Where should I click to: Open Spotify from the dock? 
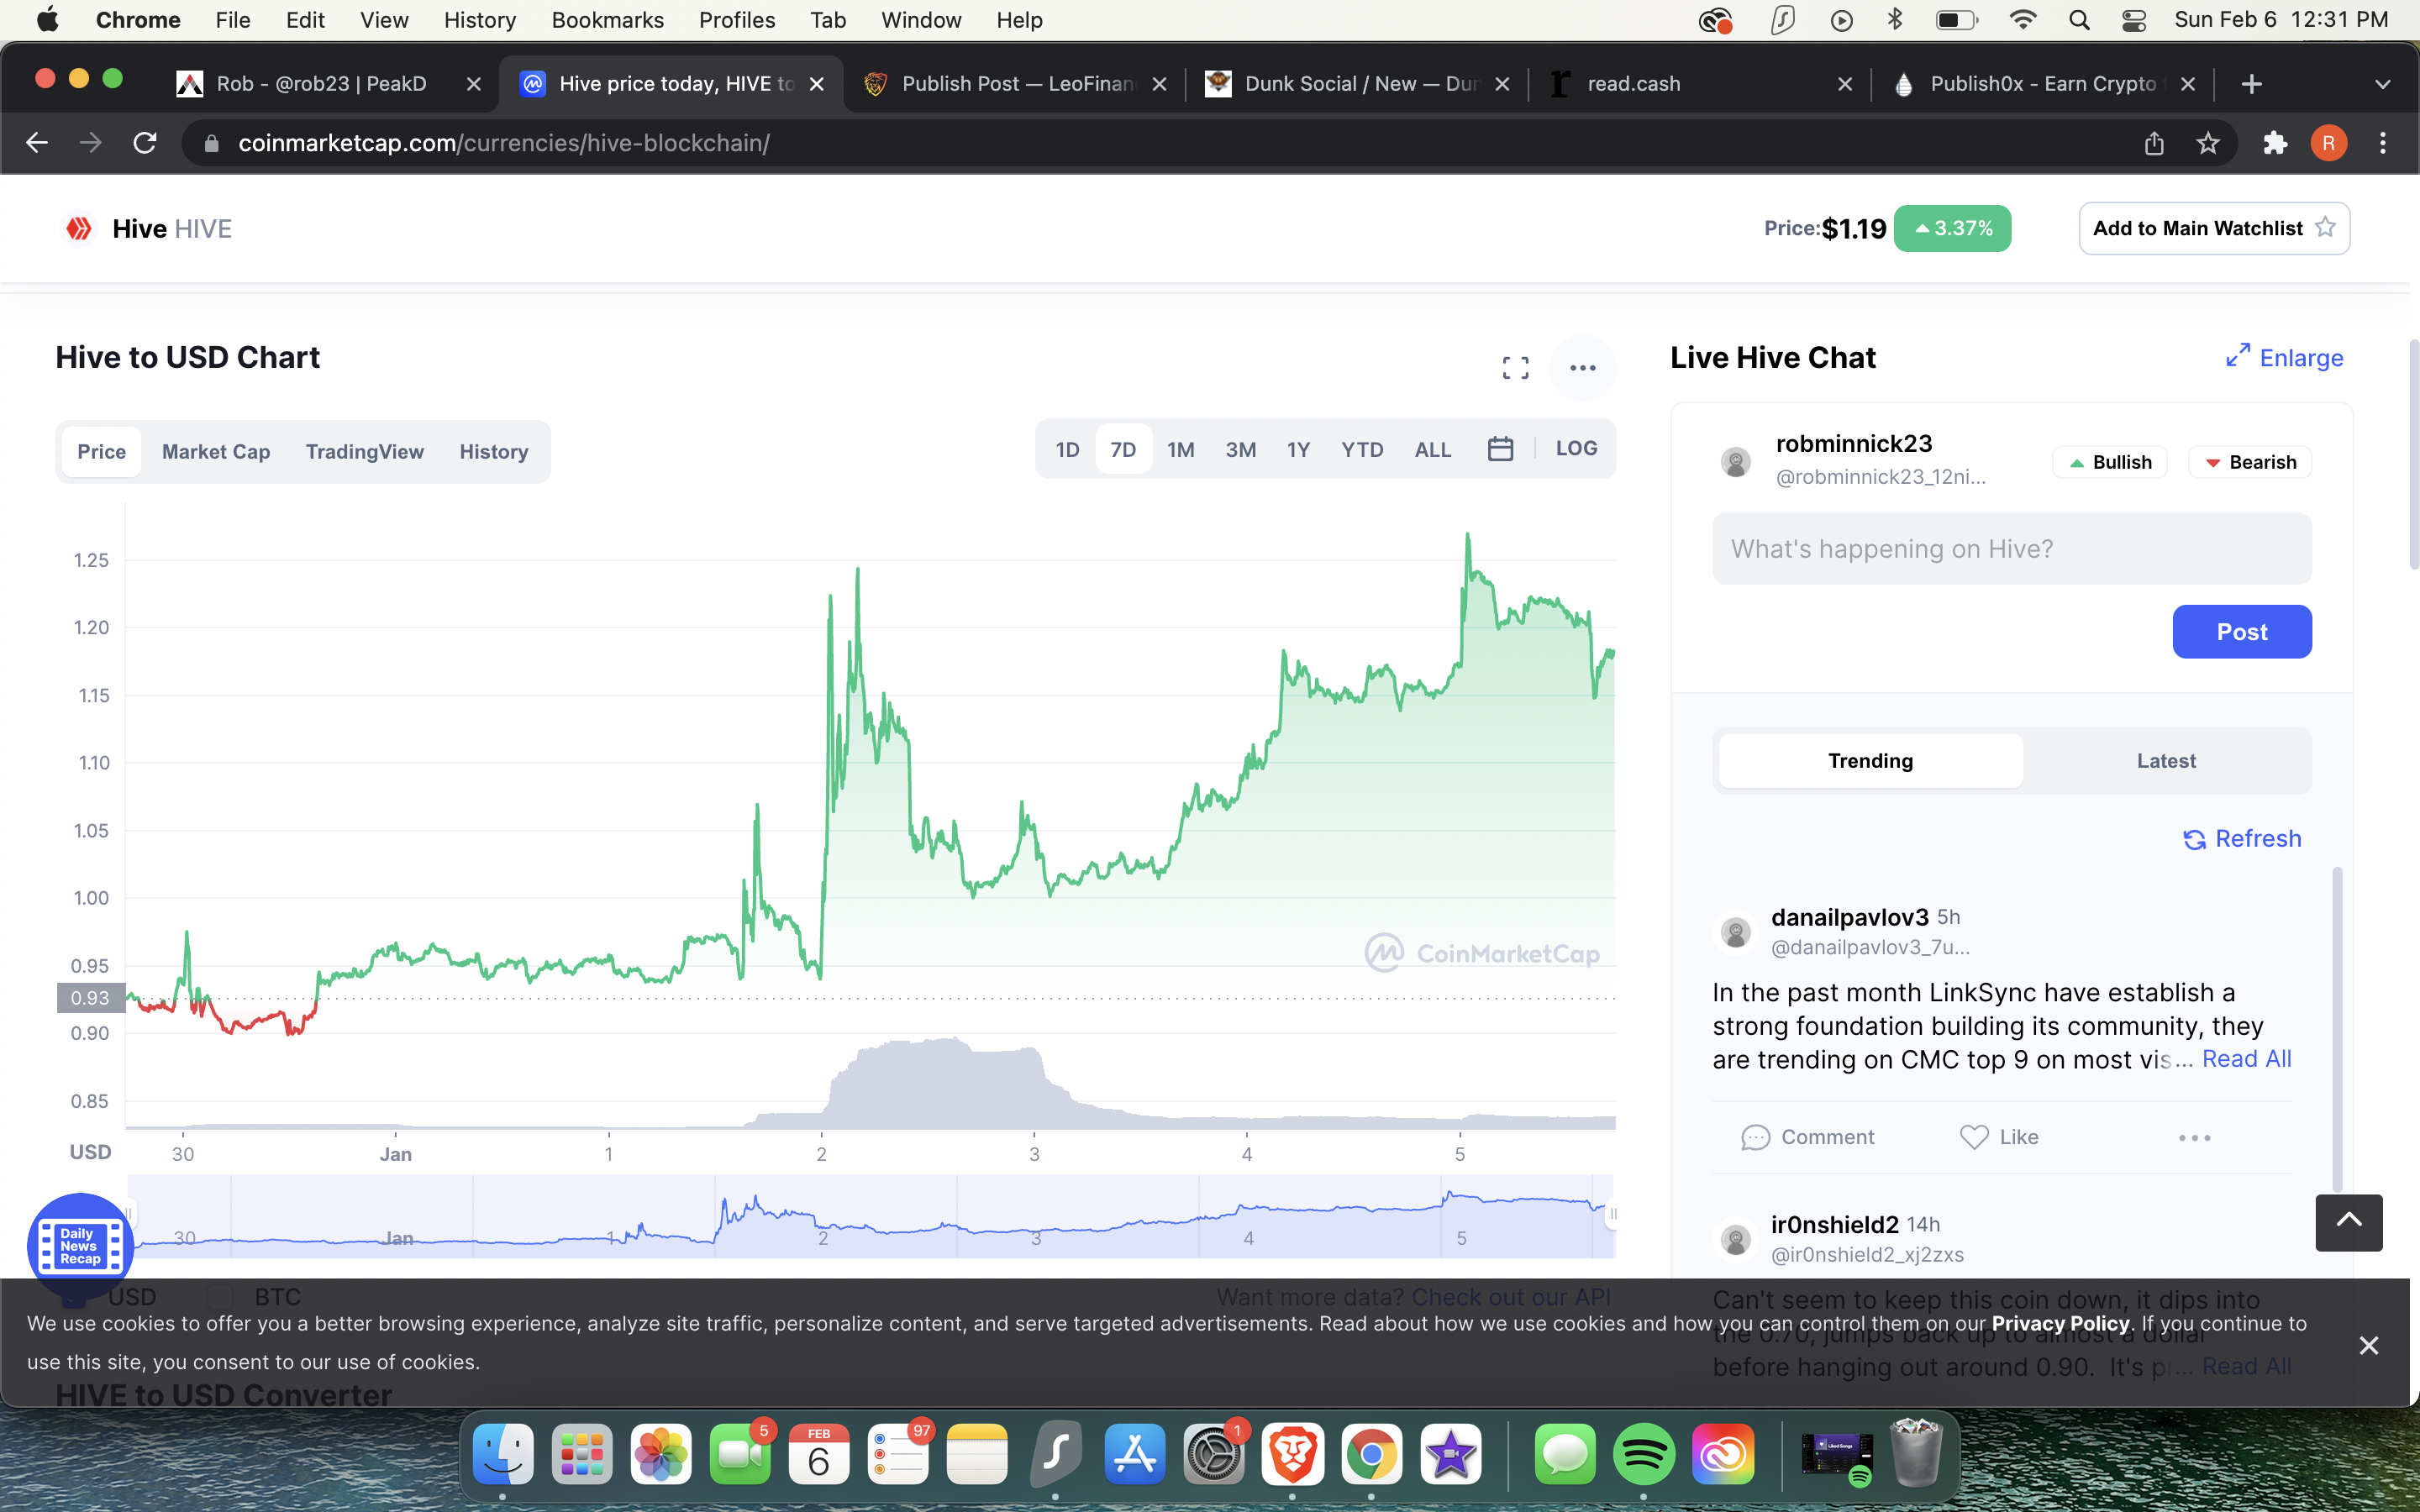coord(1643,1453)
